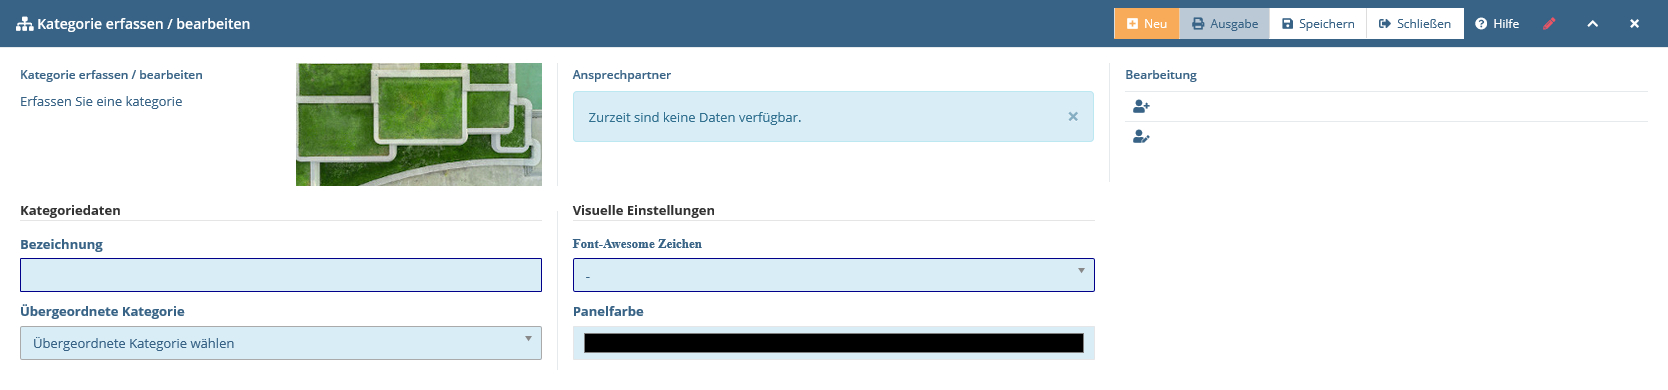Click the green rooftop header image
1668x390 pixels.
[x=419, y=124]
